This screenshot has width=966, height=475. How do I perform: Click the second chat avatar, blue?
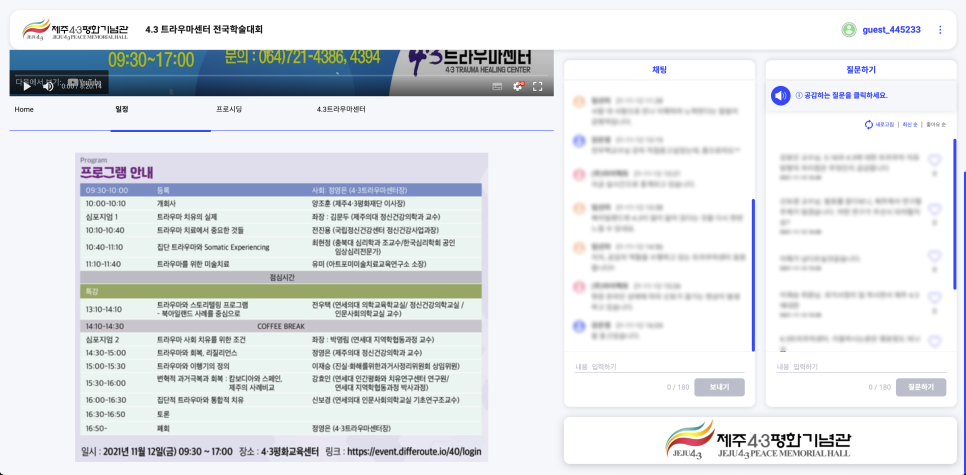point(578,140)
